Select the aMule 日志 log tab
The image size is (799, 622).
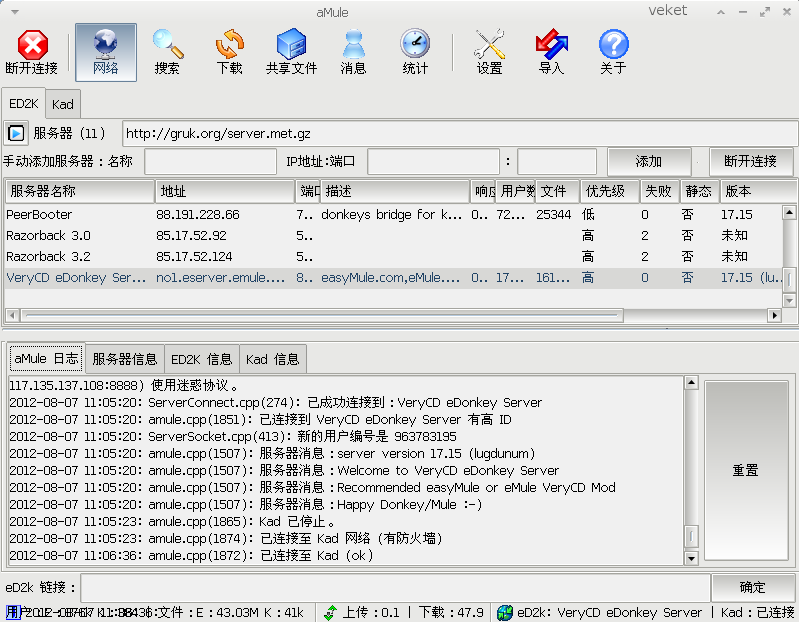[46, 358]
